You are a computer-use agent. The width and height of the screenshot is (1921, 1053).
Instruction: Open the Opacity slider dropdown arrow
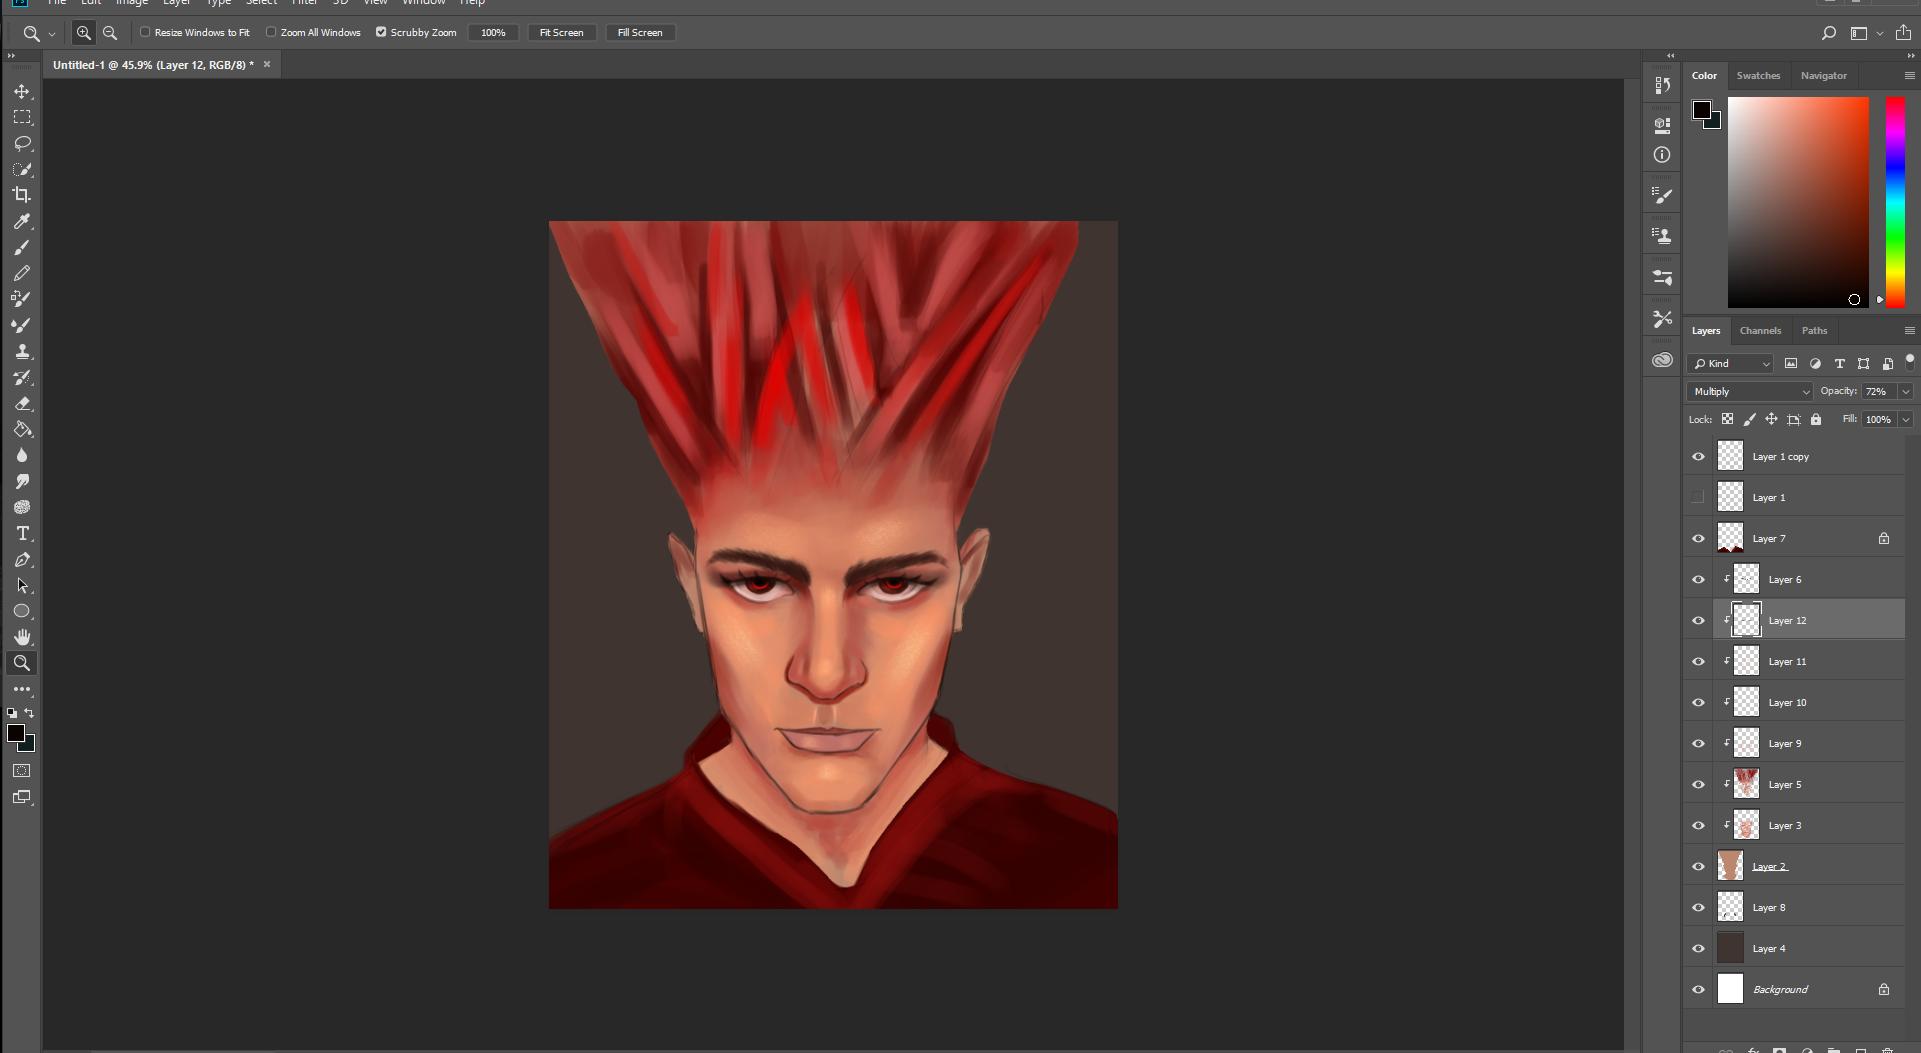pos(1906,391)
